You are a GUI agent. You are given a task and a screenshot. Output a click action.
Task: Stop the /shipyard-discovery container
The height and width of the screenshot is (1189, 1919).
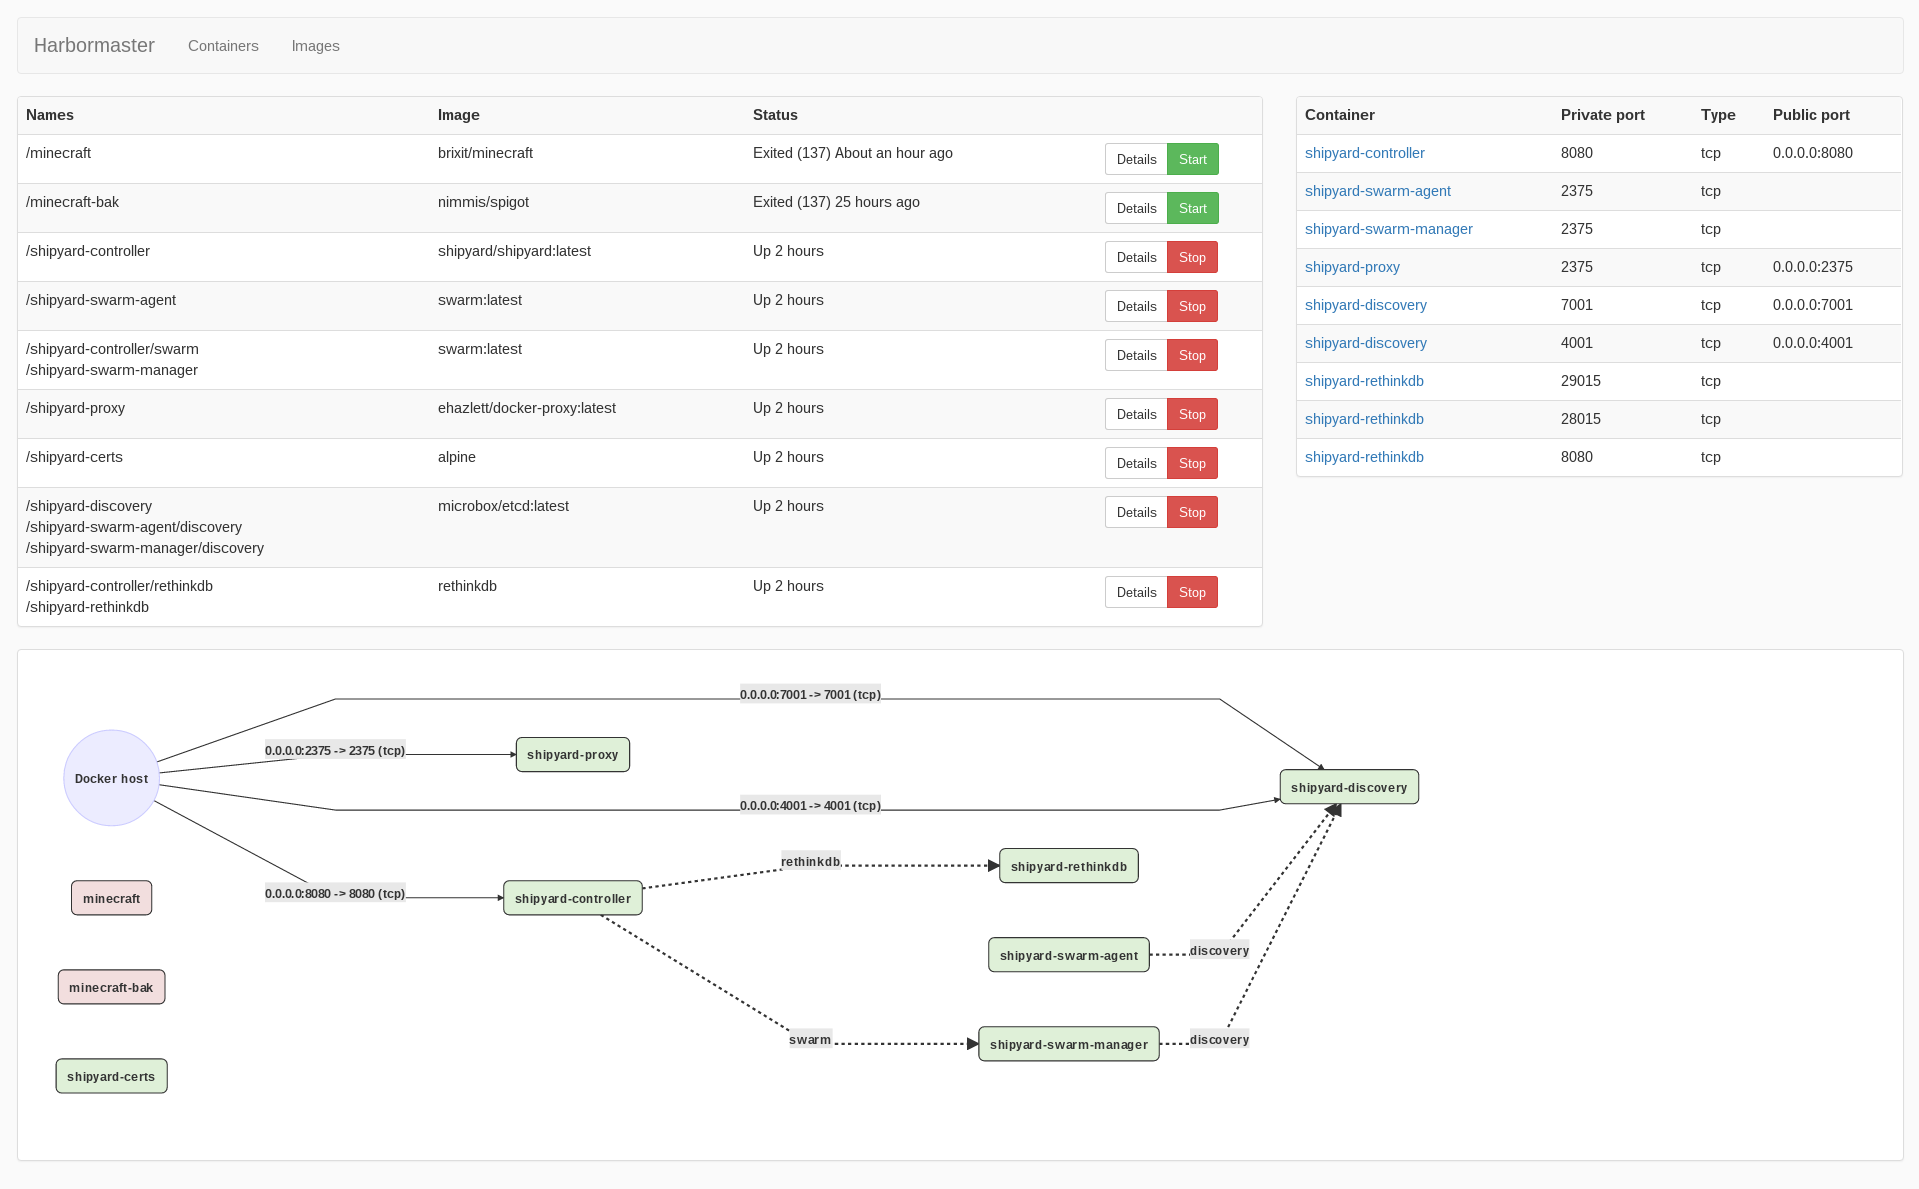1192,512
